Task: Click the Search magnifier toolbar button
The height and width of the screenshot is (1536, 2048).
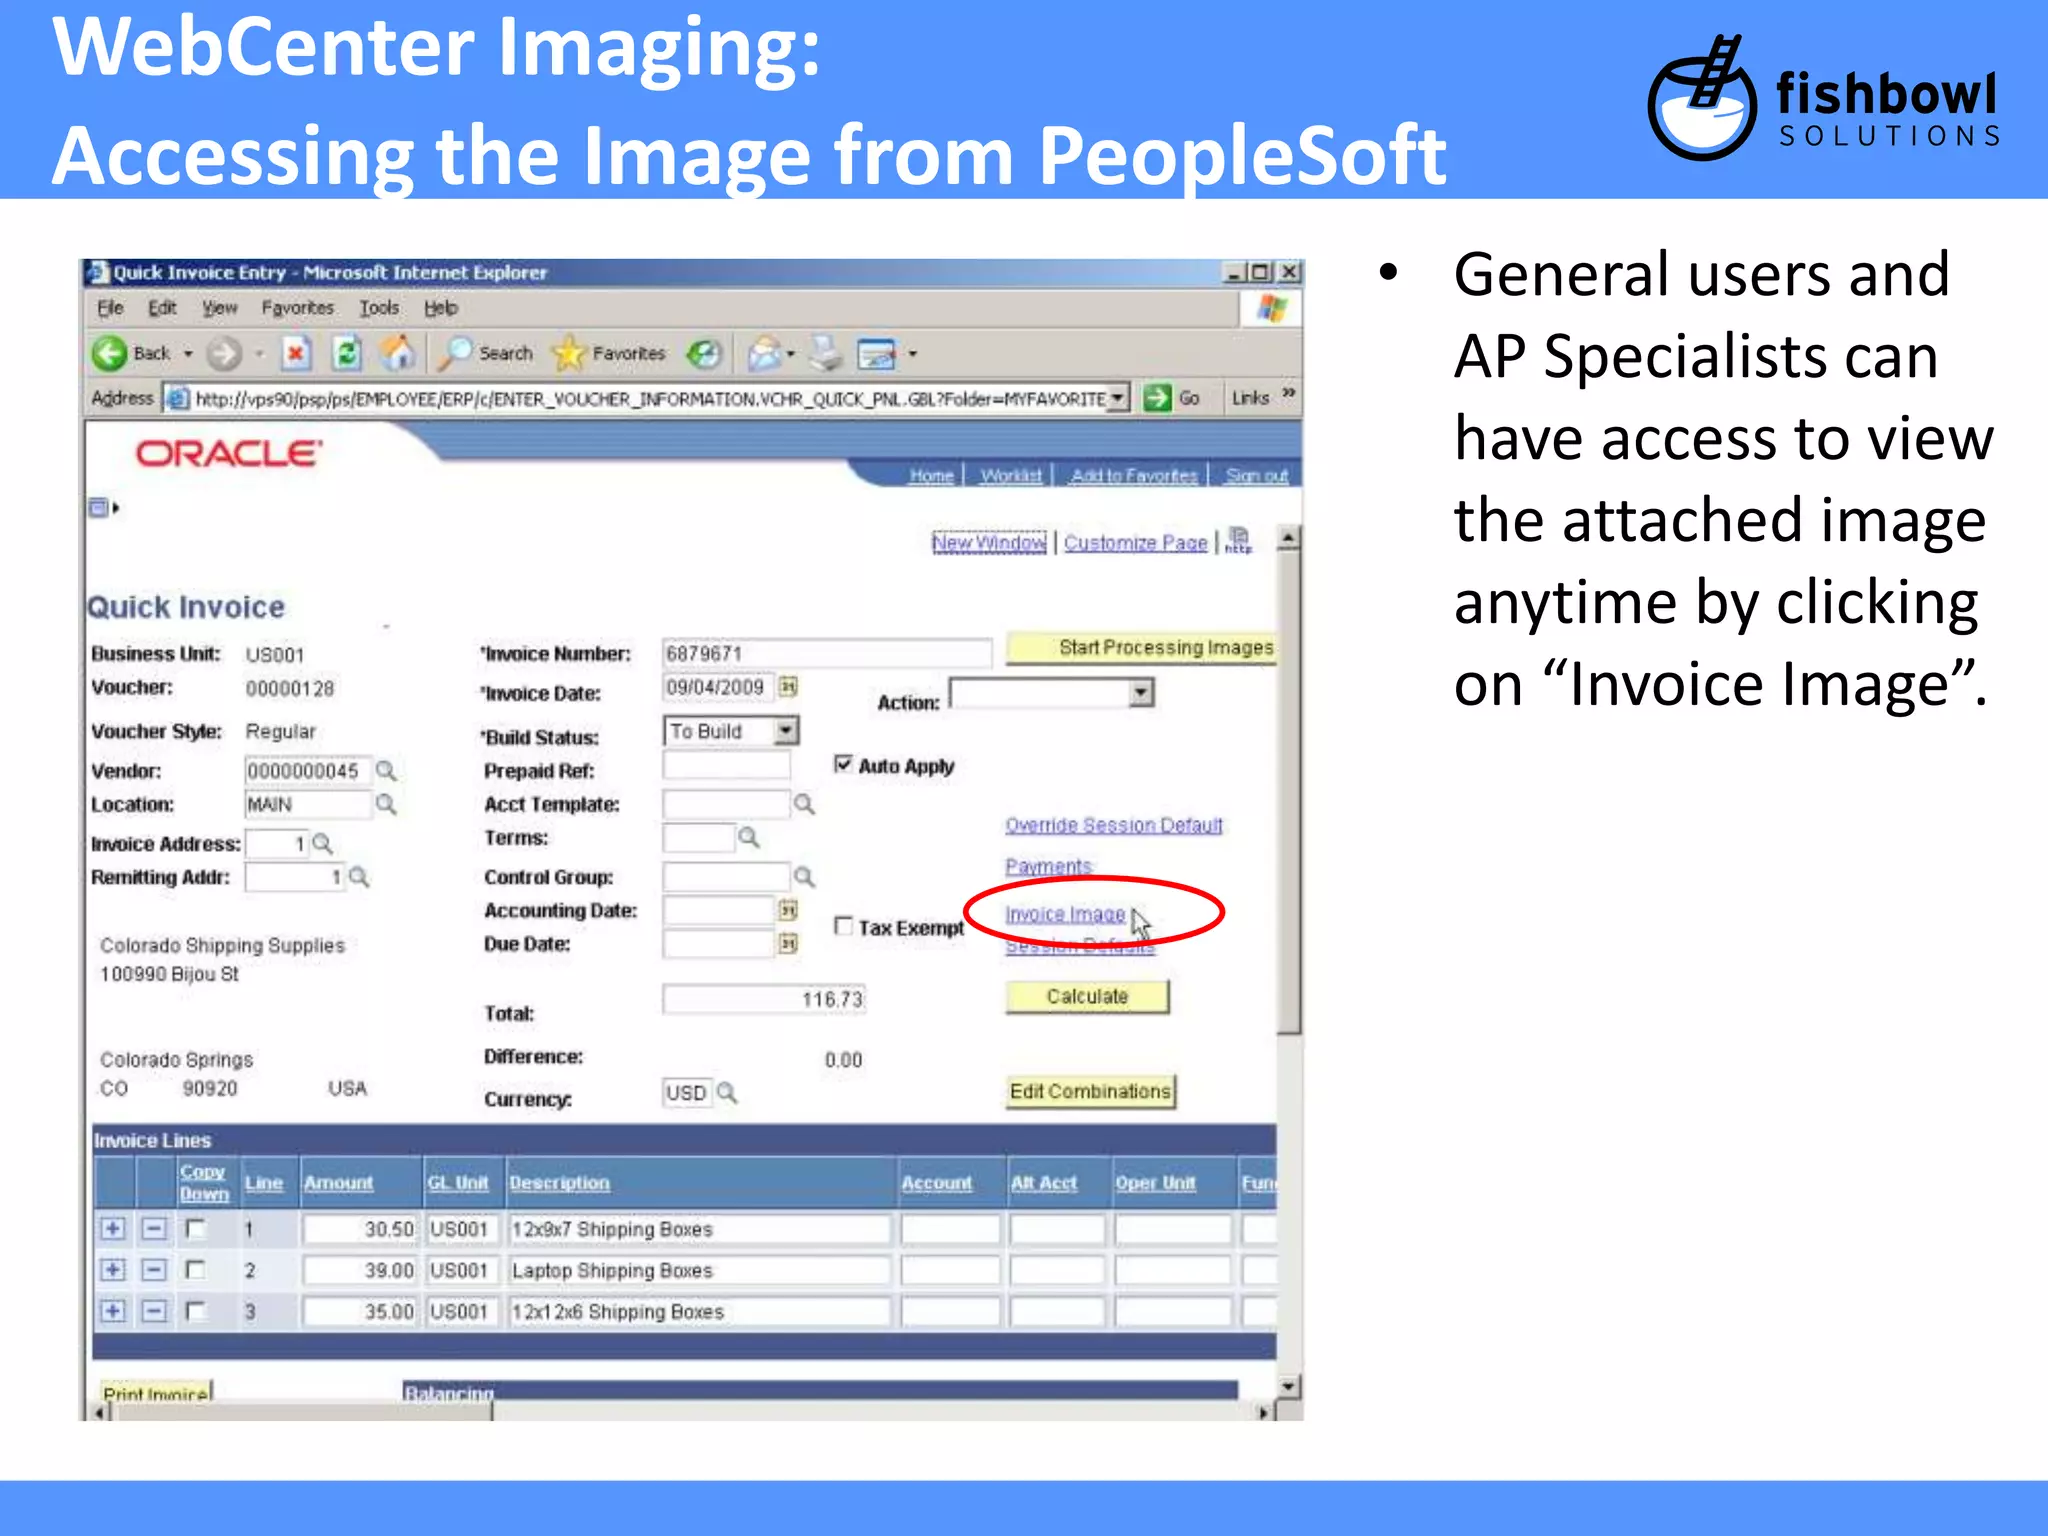Action: (x=487, y=353)
